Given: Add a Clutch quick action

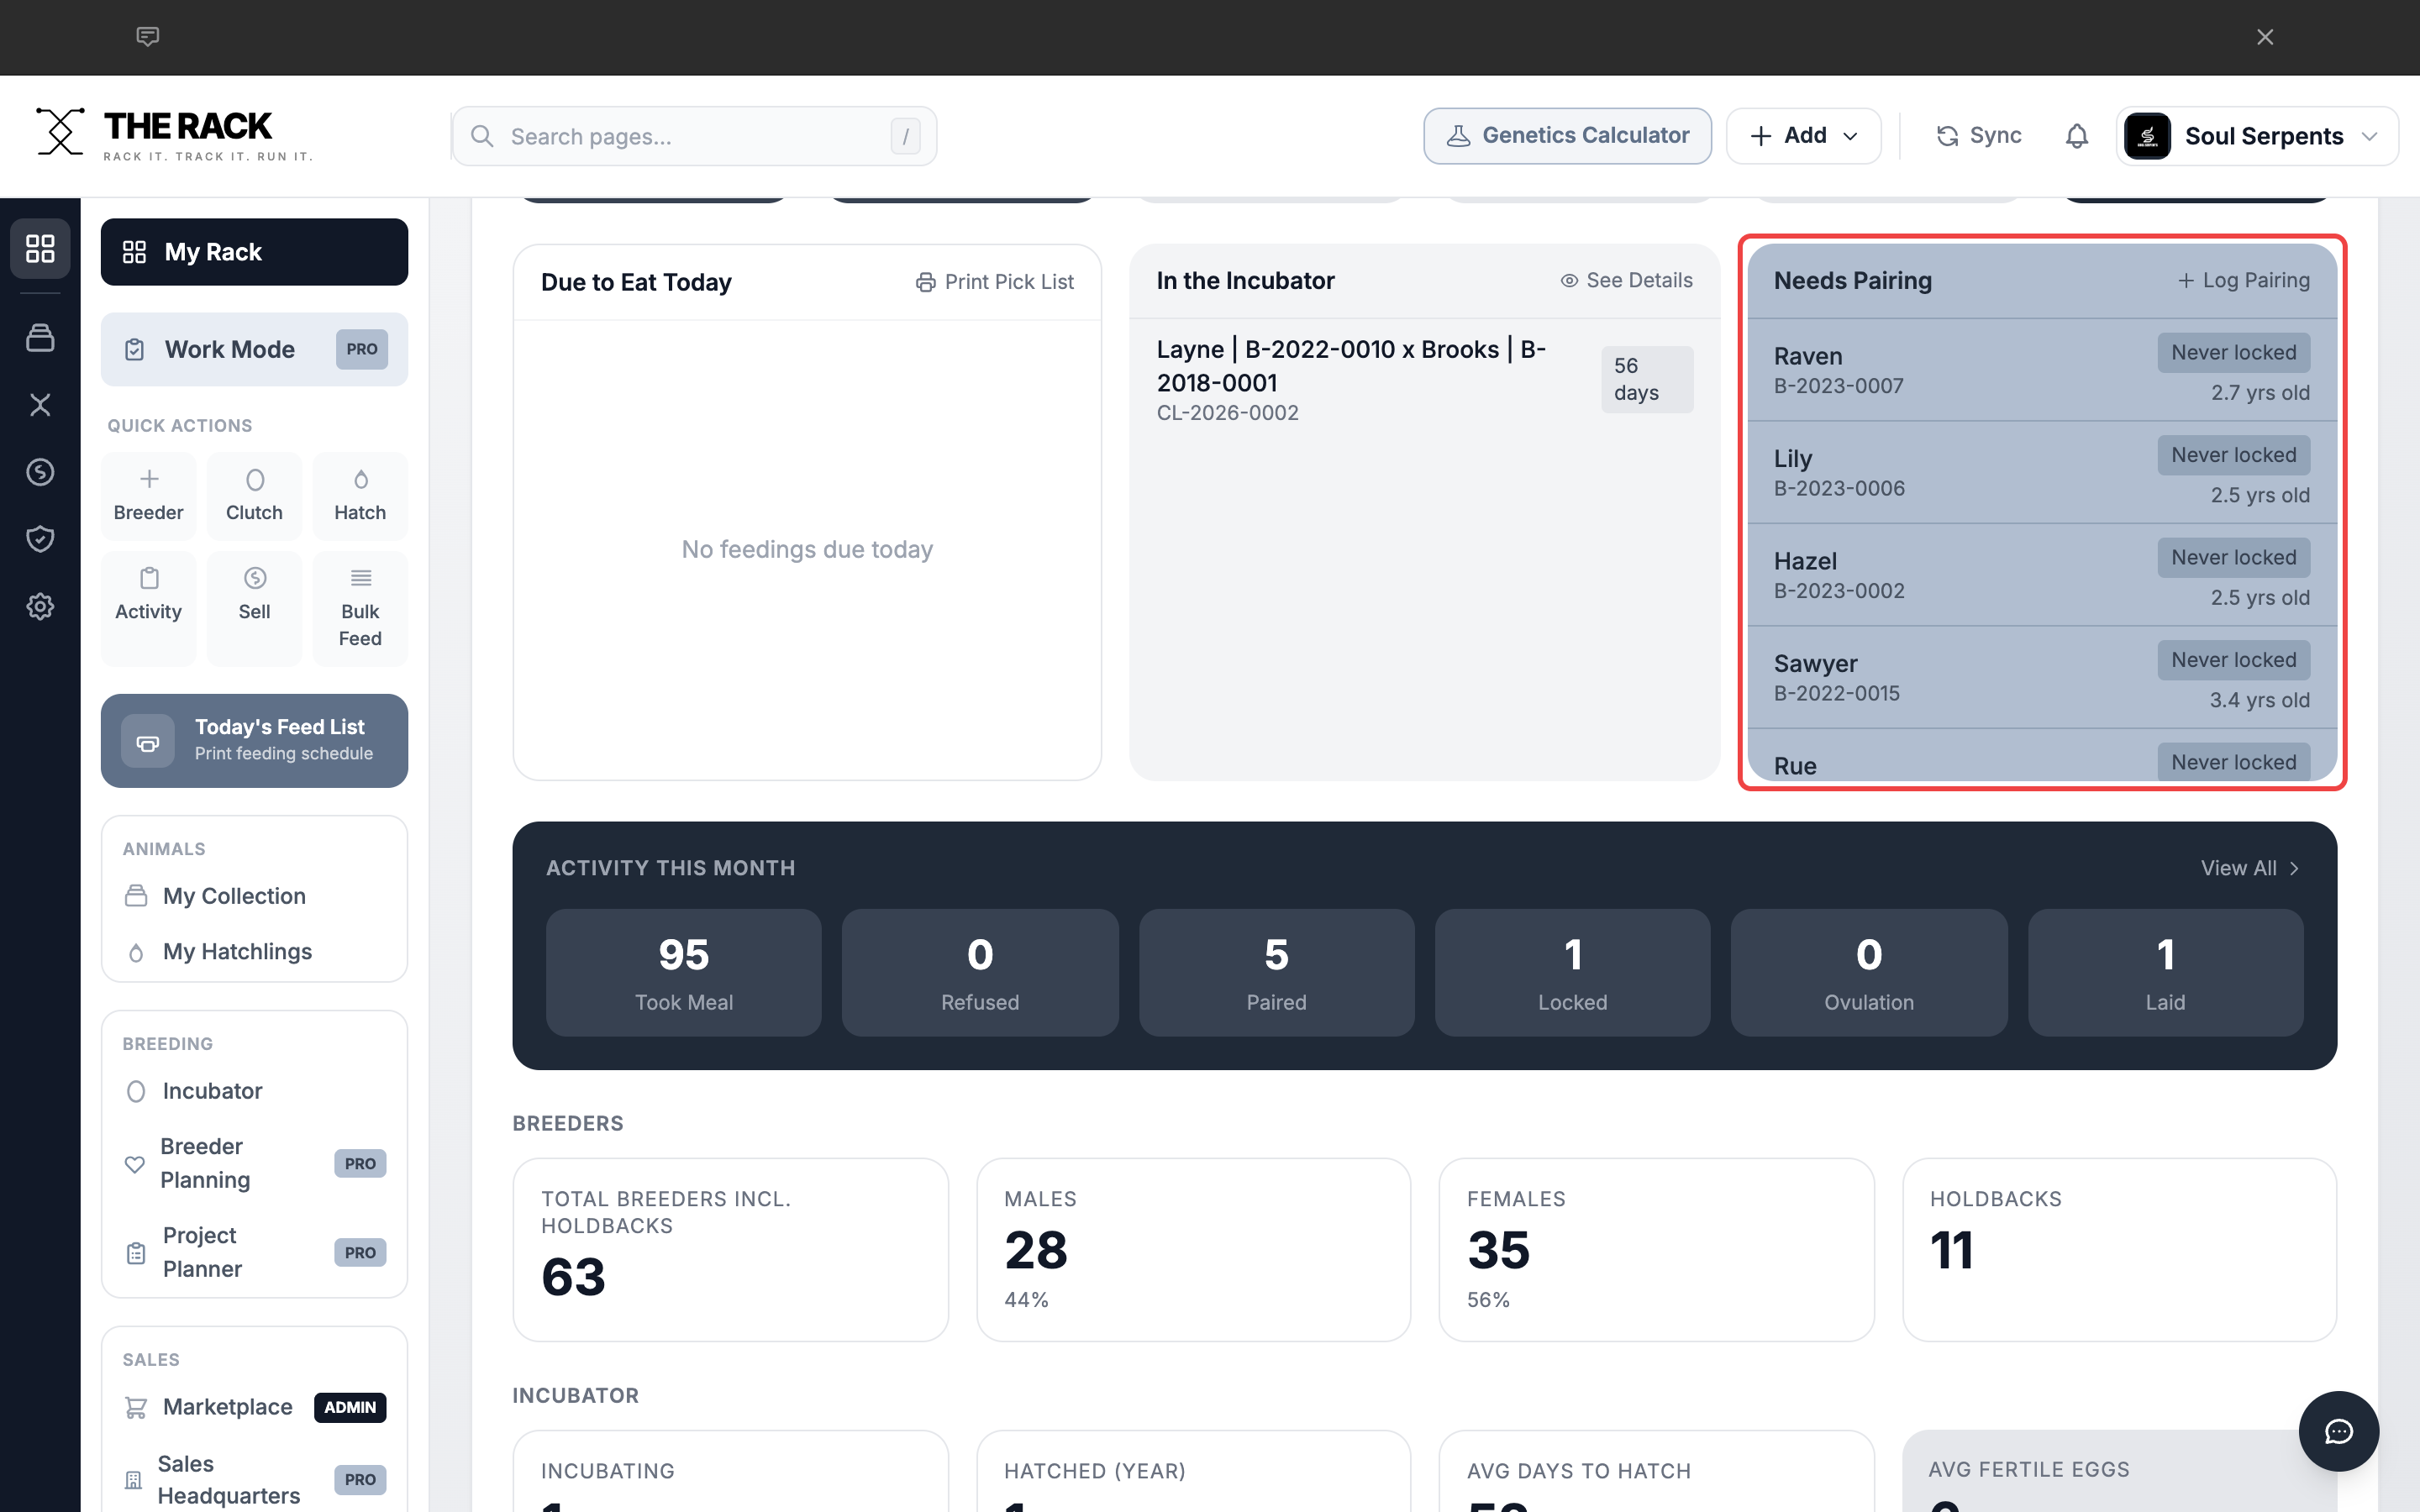Looking at the screenshot, I should coord(255,496).
